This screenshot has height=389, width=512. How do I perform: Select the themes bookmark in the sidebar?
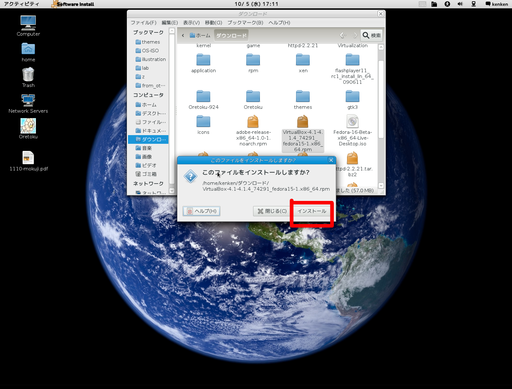tap(148, 42)
